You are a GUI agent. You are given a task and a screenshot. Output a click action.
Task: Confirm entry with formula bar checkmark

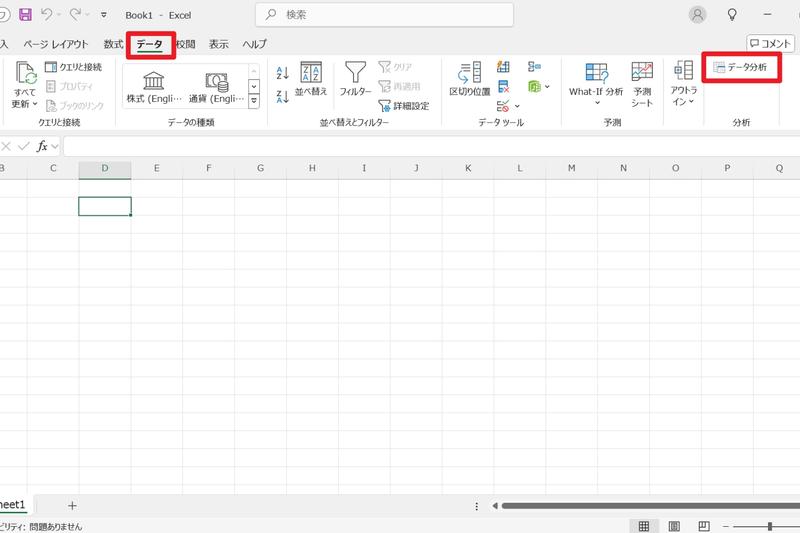[23, 147]
